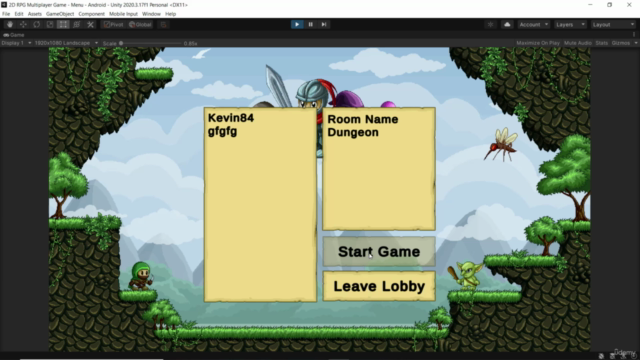
Task: Click the 0.85x scale value
Action: point(190,43)
